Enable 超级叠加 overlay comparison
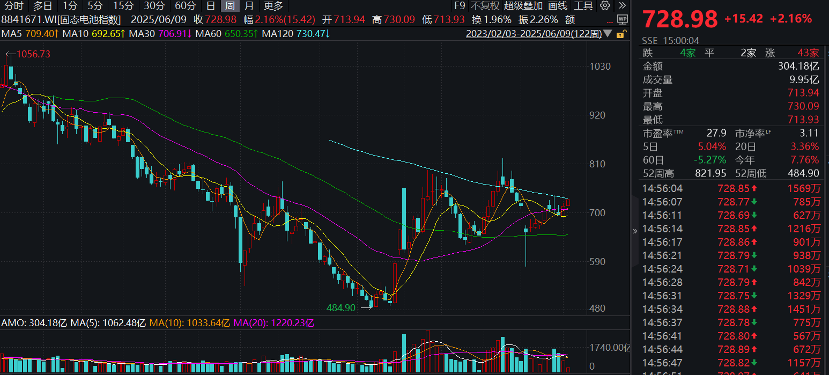The height and width of the screenshot is (376, 830). (x=523, y=6)
